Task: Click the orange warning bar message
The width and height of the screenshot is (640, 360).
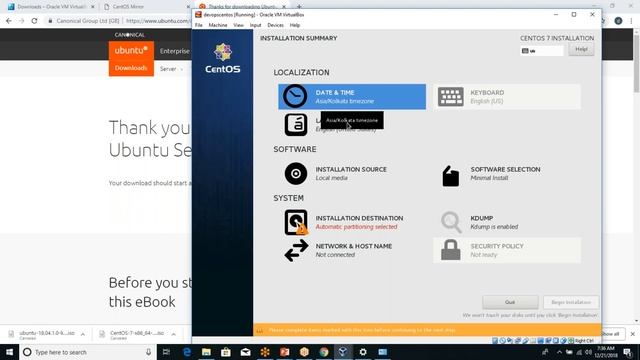Action: pos(362,330)
